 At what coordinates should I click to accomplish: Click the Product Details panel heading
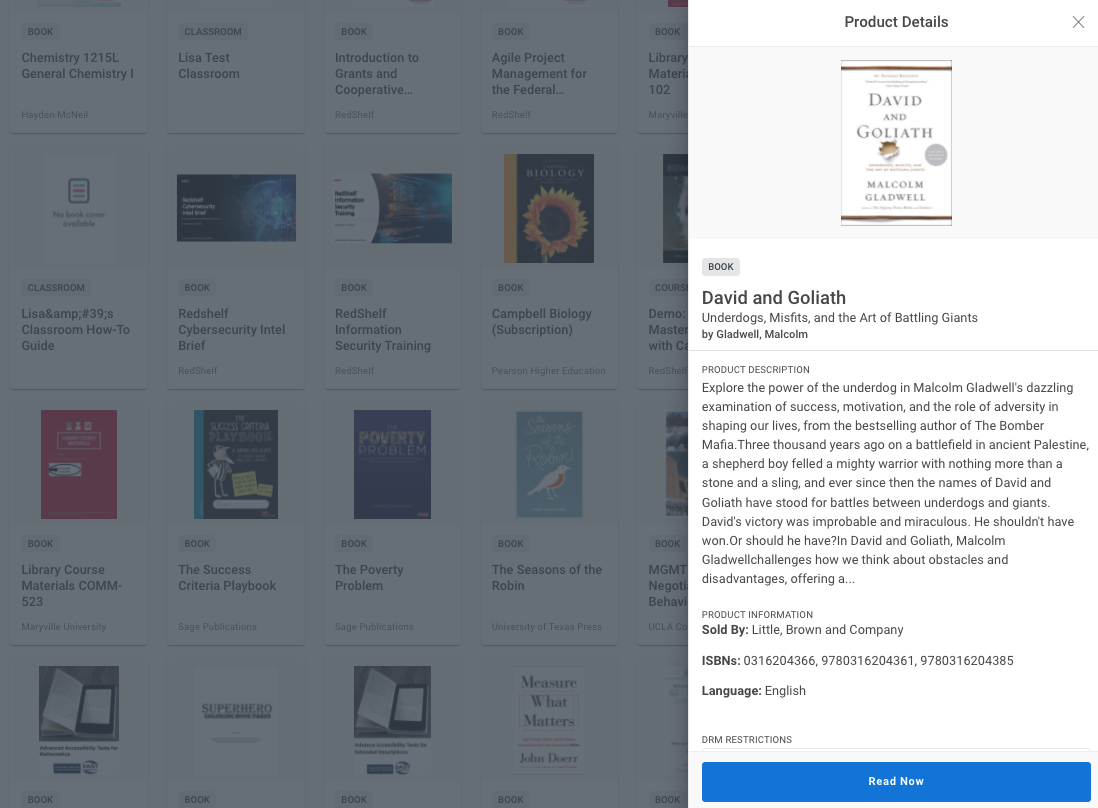[896, 22]
